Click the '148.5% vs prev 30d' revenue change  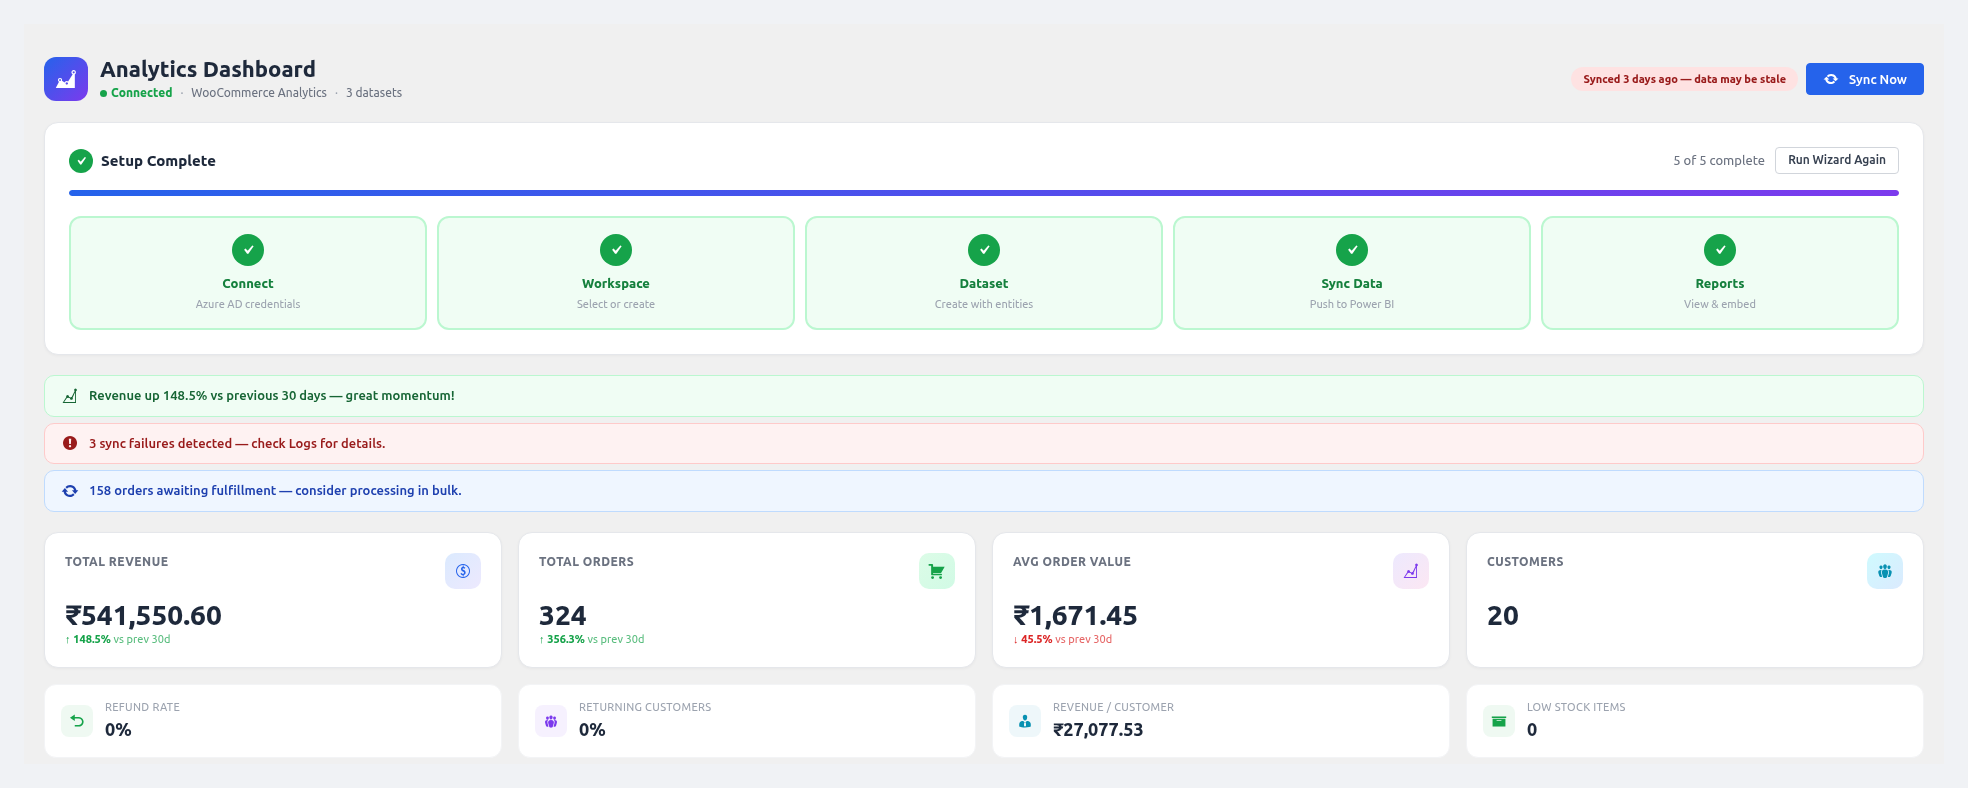[118, 640]
